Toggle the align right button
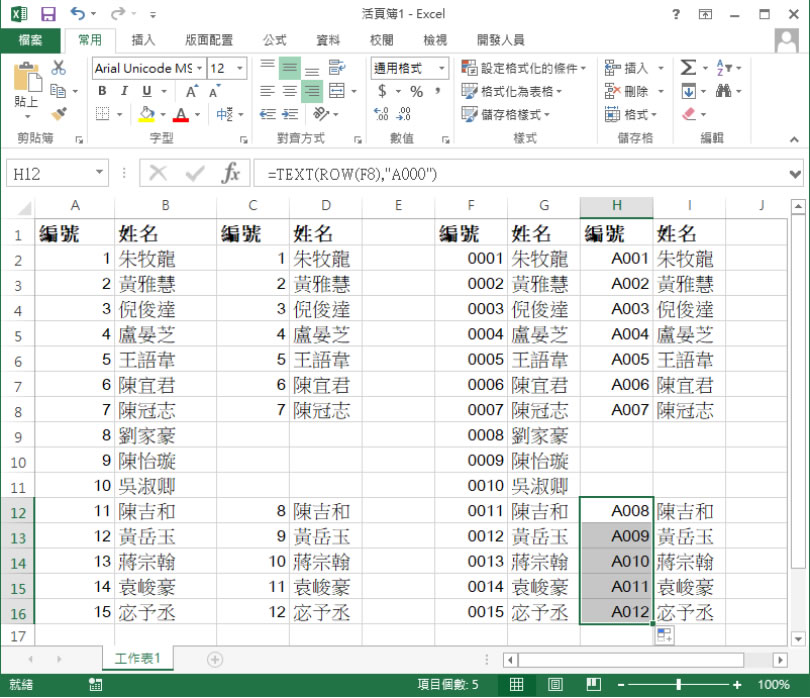Viewport: 810px width, 698px height. (x=312, y=91)
